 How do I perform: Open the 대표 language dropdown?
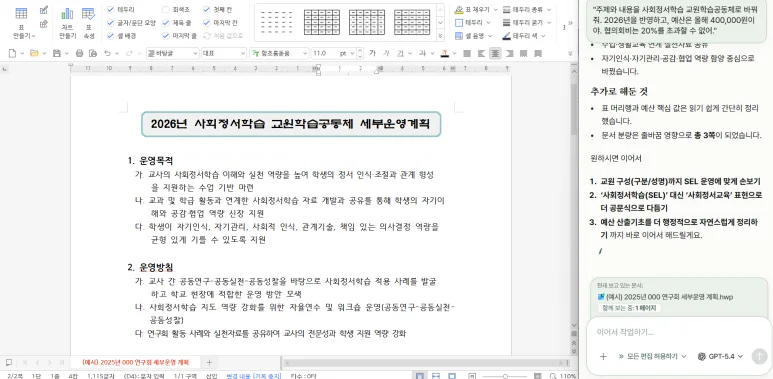(224, 53)
